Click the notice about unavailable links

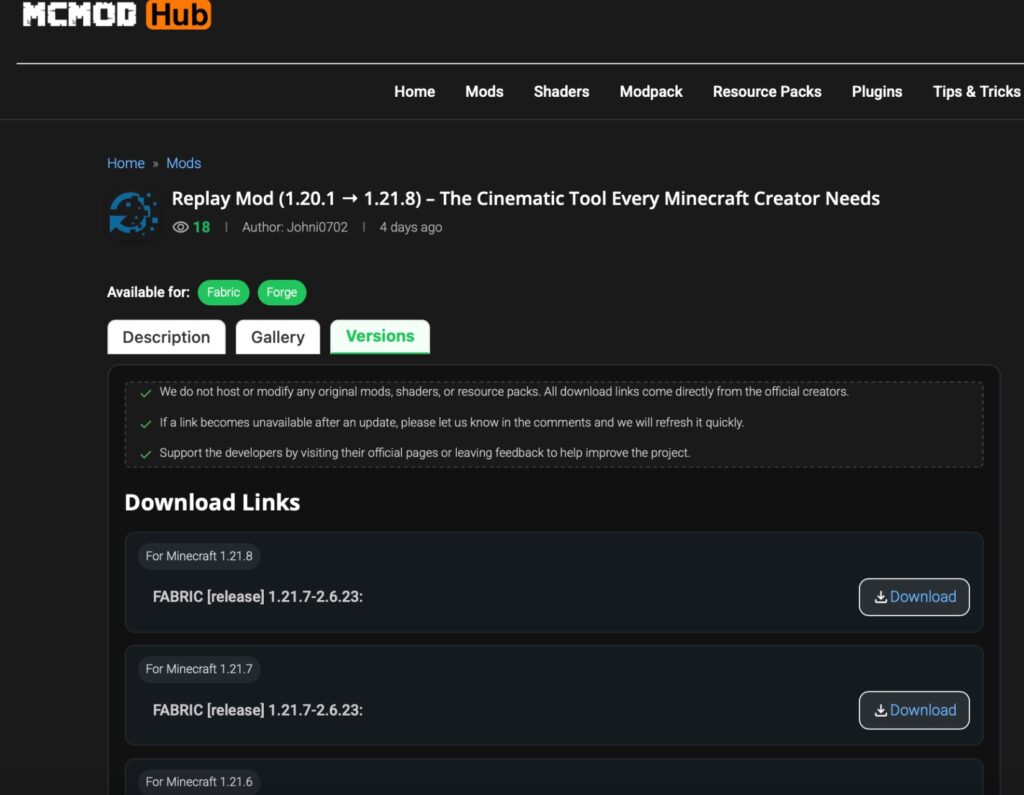[x=451, y=423]
